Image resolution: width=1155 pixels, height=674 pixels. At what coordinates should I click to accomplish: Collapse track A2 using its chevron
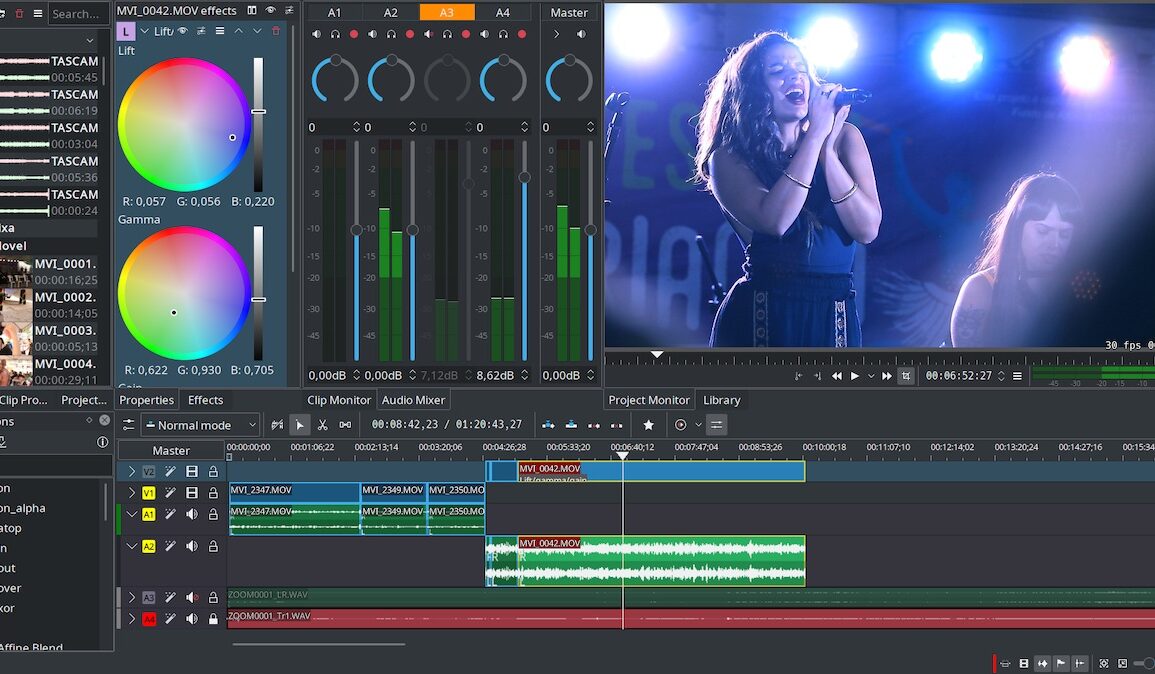click(132, 547)
